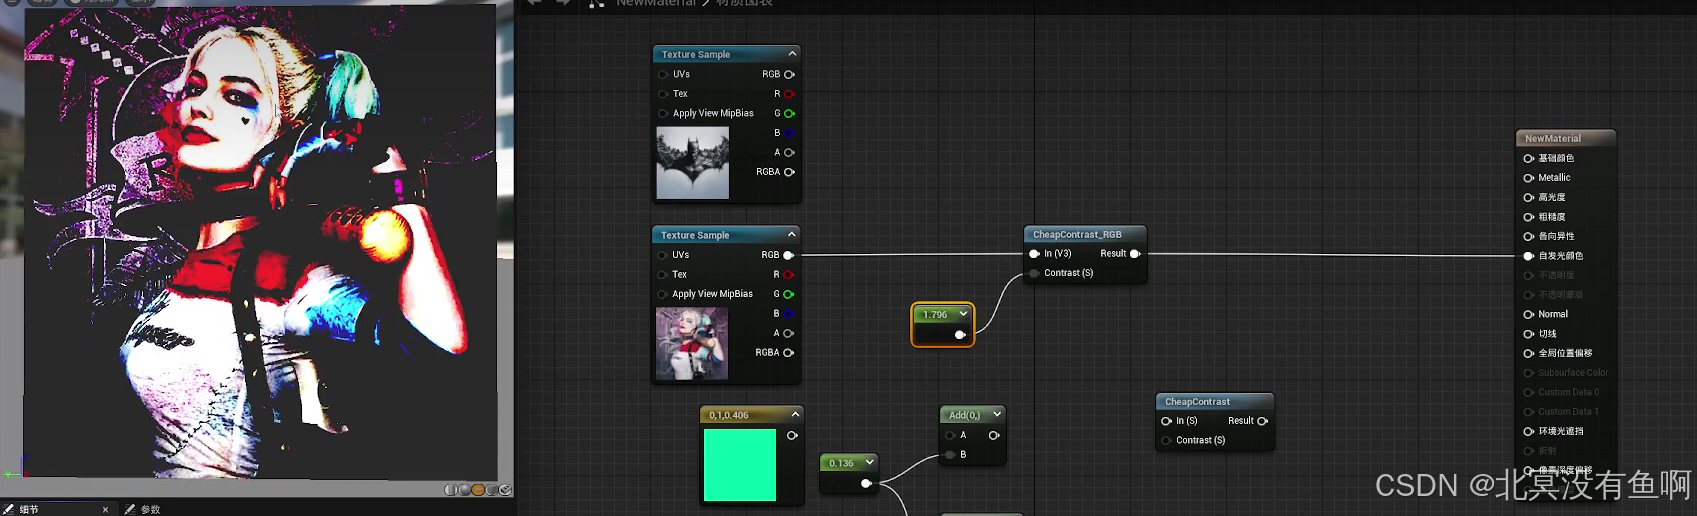1697x516 pixels.
Task: Click Result pin on CheapContrast node
Action: coord(1262,421)
